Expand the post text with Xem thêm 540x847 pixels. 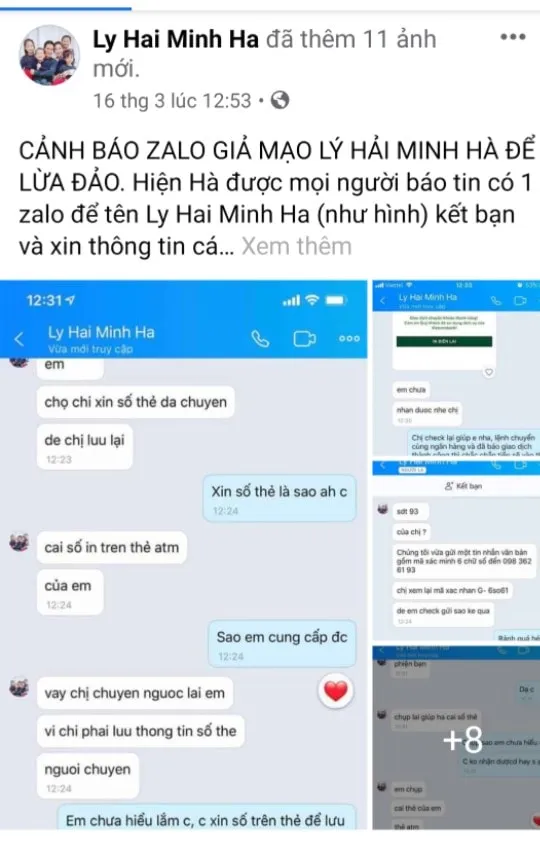point(296,246)
